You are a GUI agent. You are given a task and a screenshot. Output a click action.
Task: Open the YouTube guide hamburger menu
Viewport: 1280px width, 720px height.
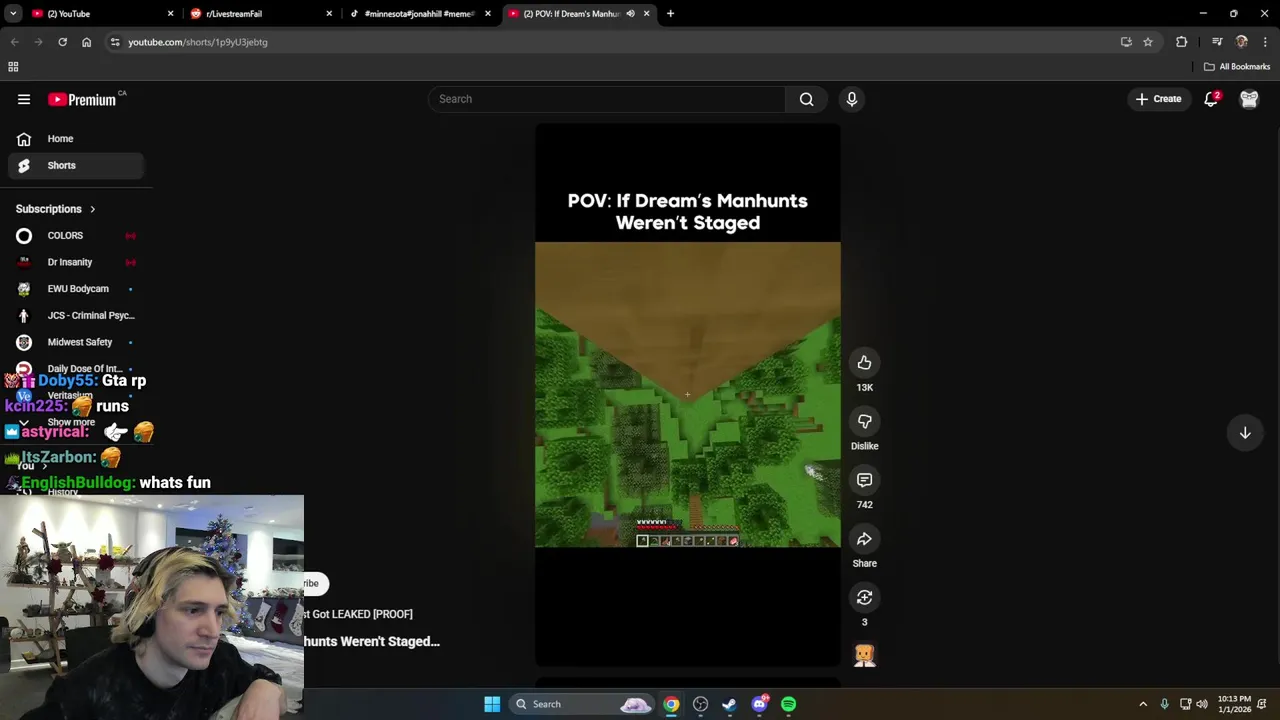click(24, 99)
